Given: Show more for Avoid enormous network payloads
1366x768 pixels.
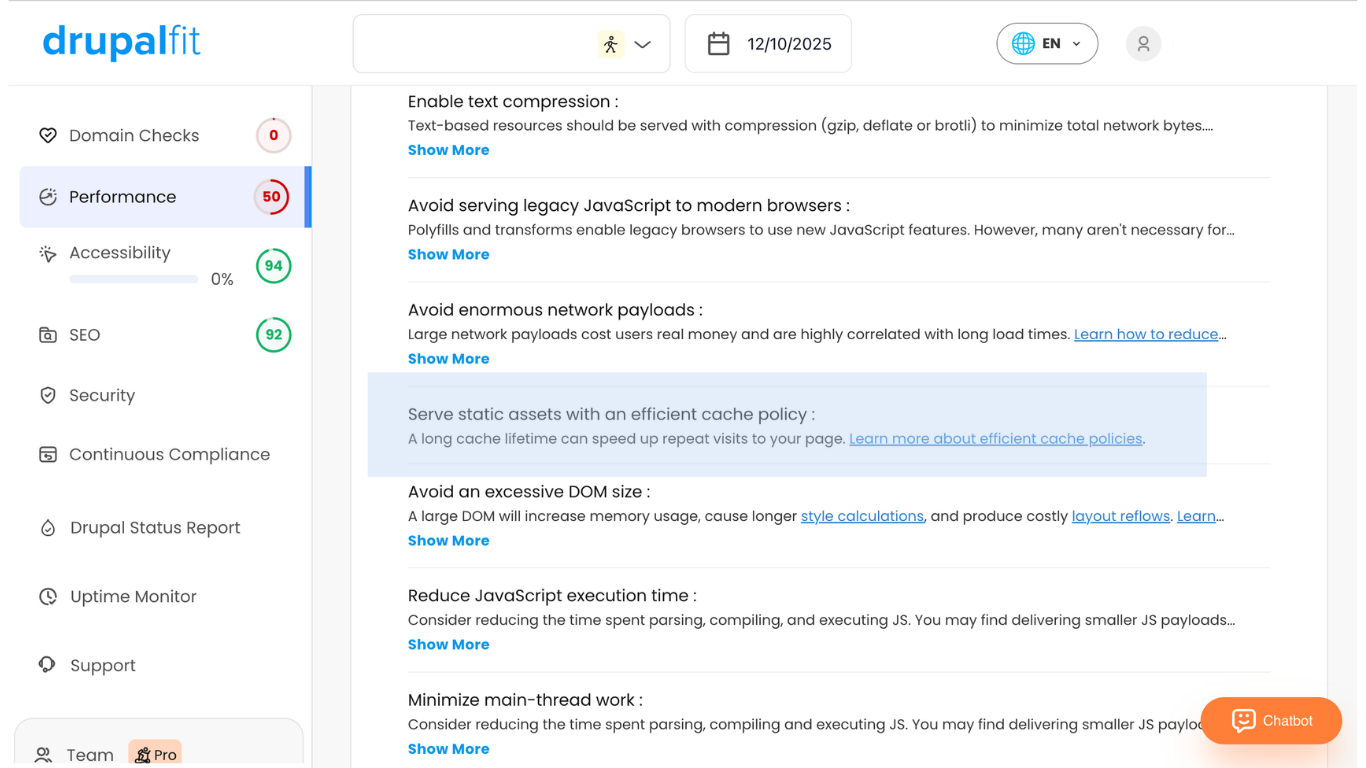Looking at the screenshot, I should (x=448, y=359).
